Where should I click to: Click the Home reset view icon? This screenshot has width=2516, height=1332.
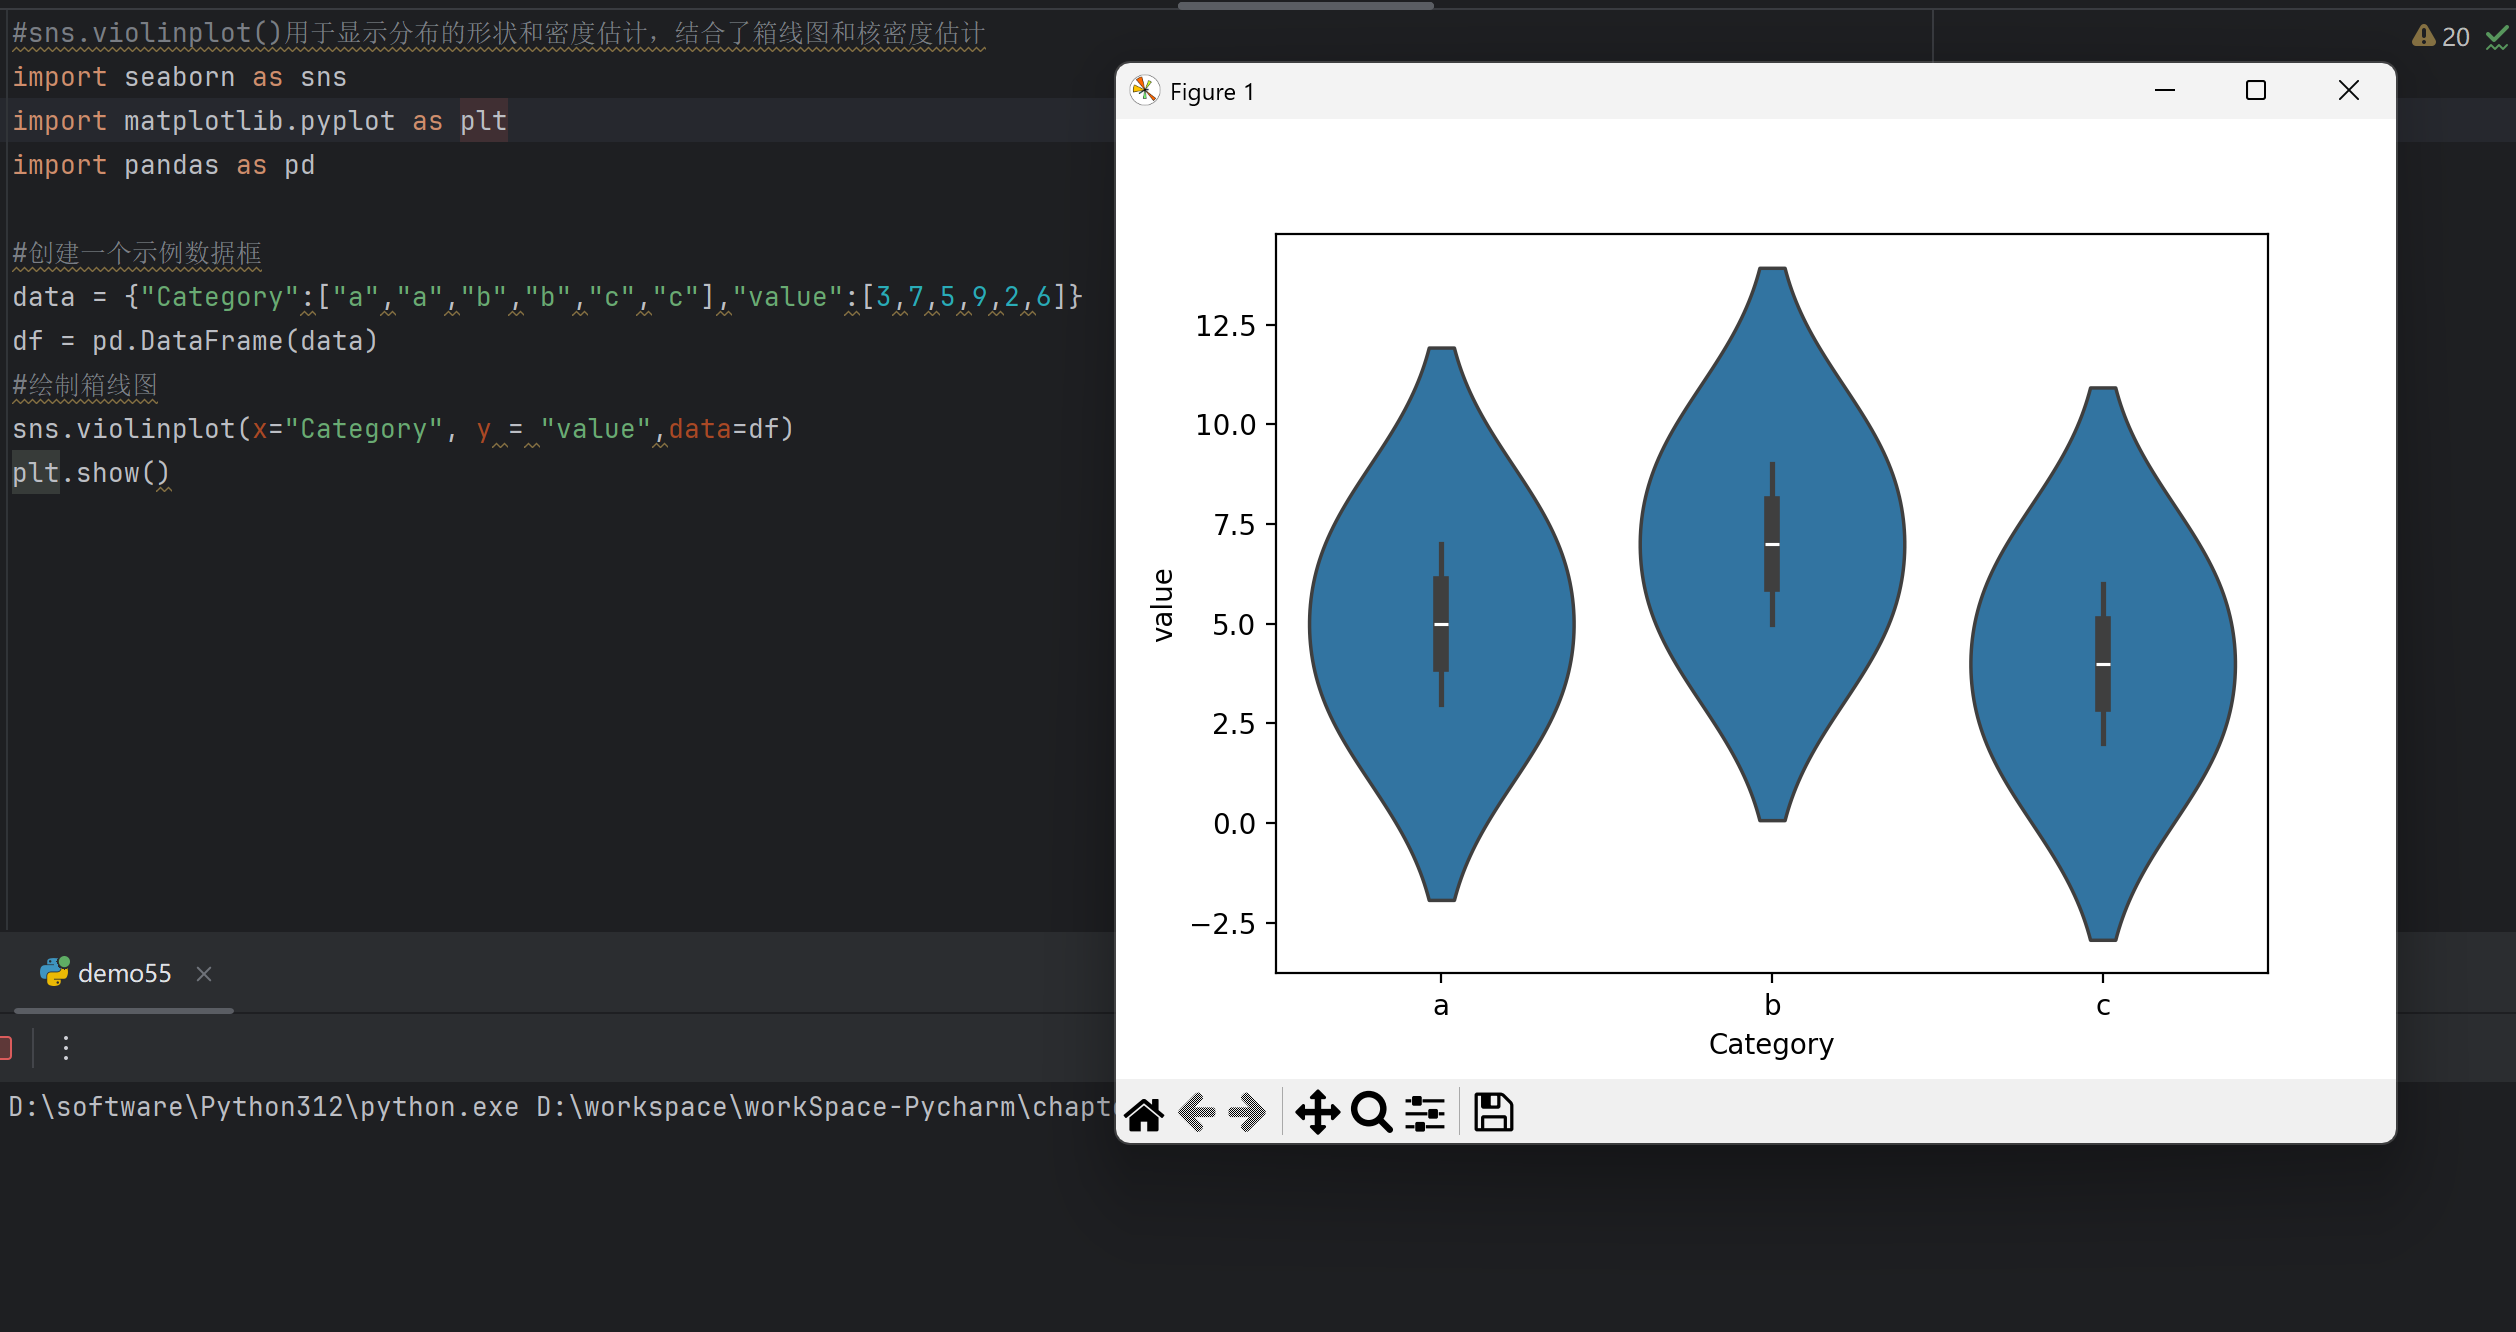[1144, 1113]
